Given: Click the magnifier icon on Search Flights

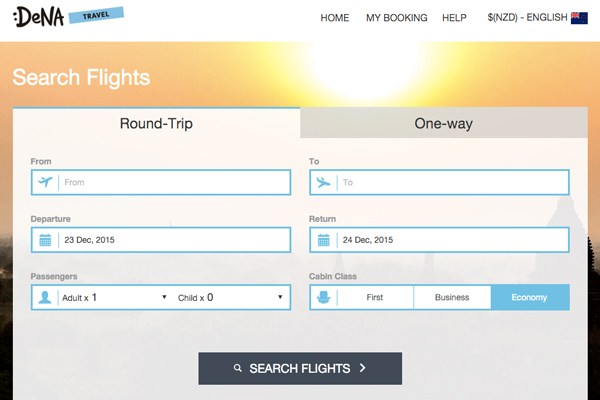Looking at the screenshot, I should pyautogui.click(x=238, y=368).
